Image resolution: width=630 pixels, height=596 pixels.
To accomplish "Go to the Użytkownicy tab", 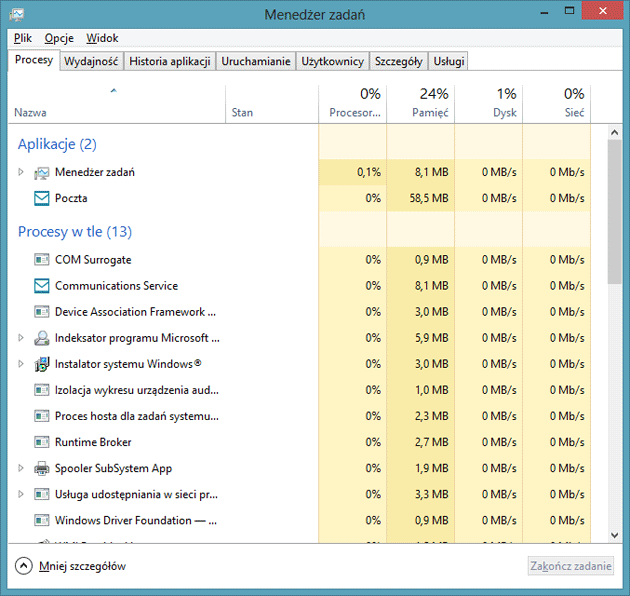I will tap(333, 61).
